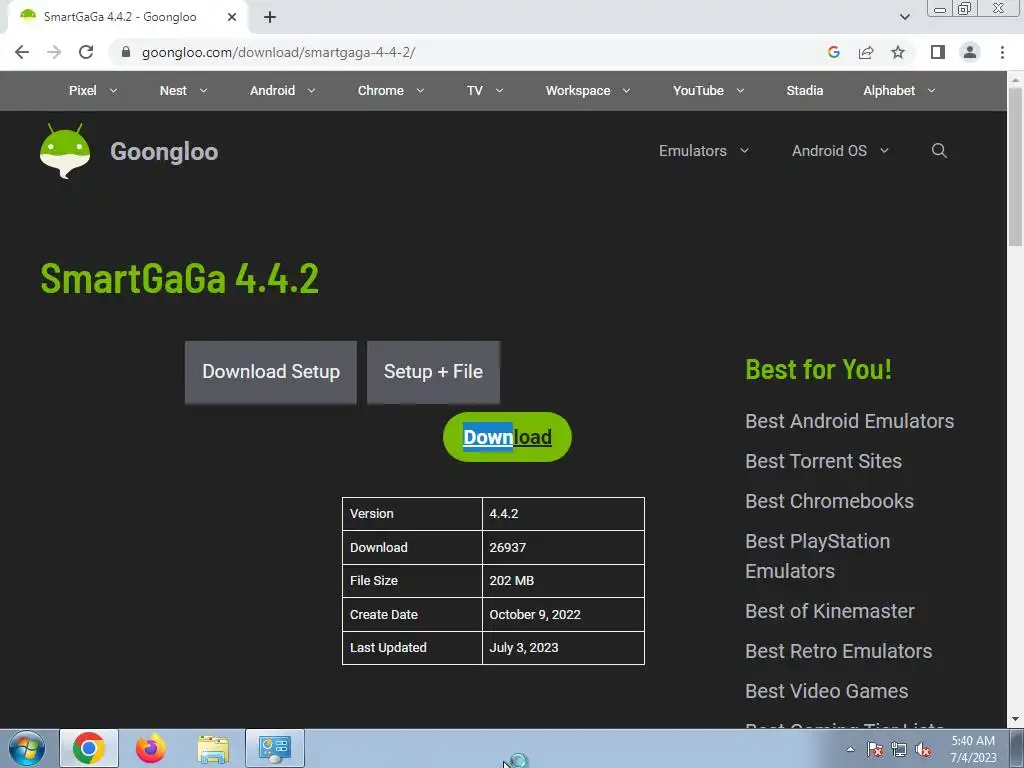Screen dimensions: 1024x768
Task: Open the Best PlayStation Emulators link
Action: tap(818, 556)
